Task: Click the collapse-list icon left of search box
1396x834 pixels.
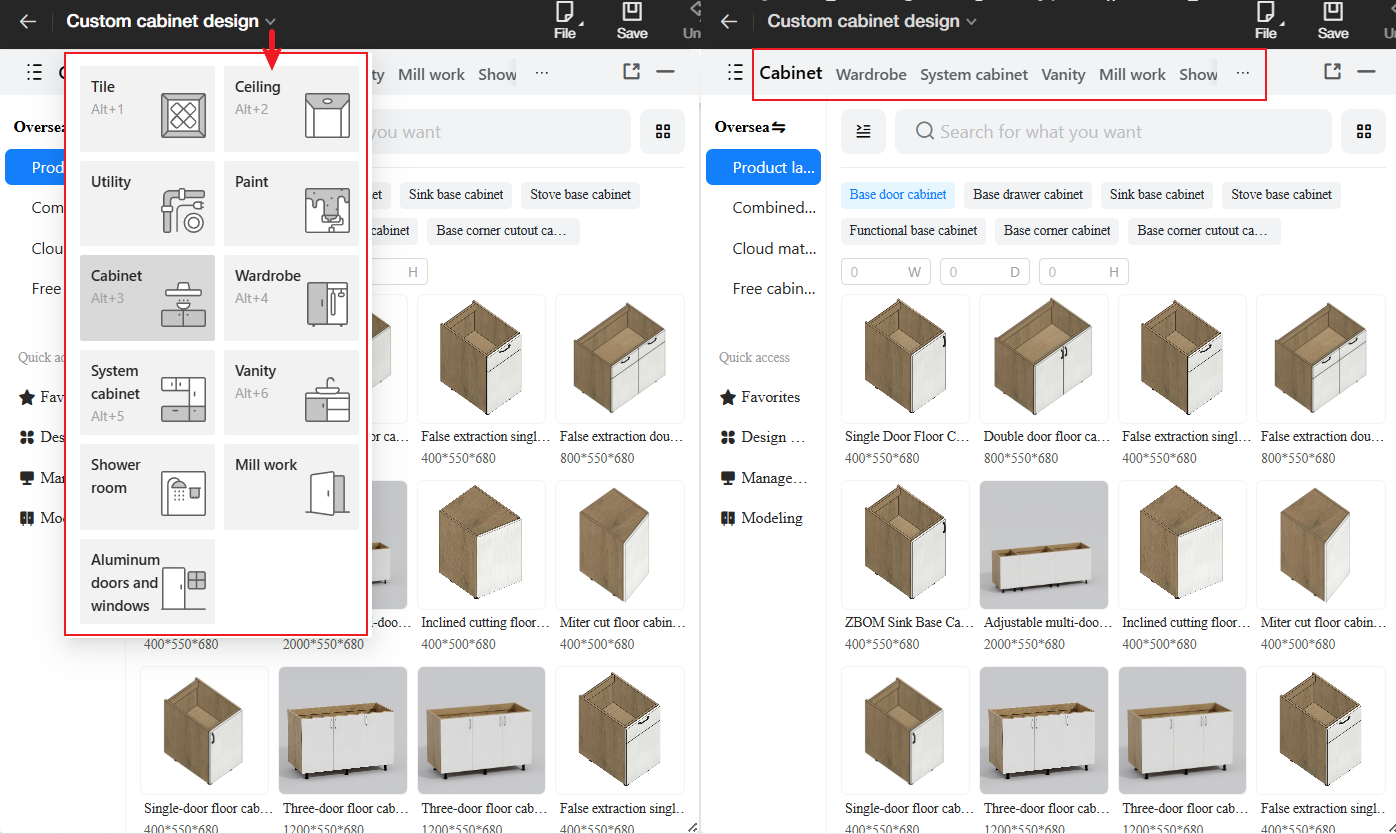Action: [x=864, y=132]
